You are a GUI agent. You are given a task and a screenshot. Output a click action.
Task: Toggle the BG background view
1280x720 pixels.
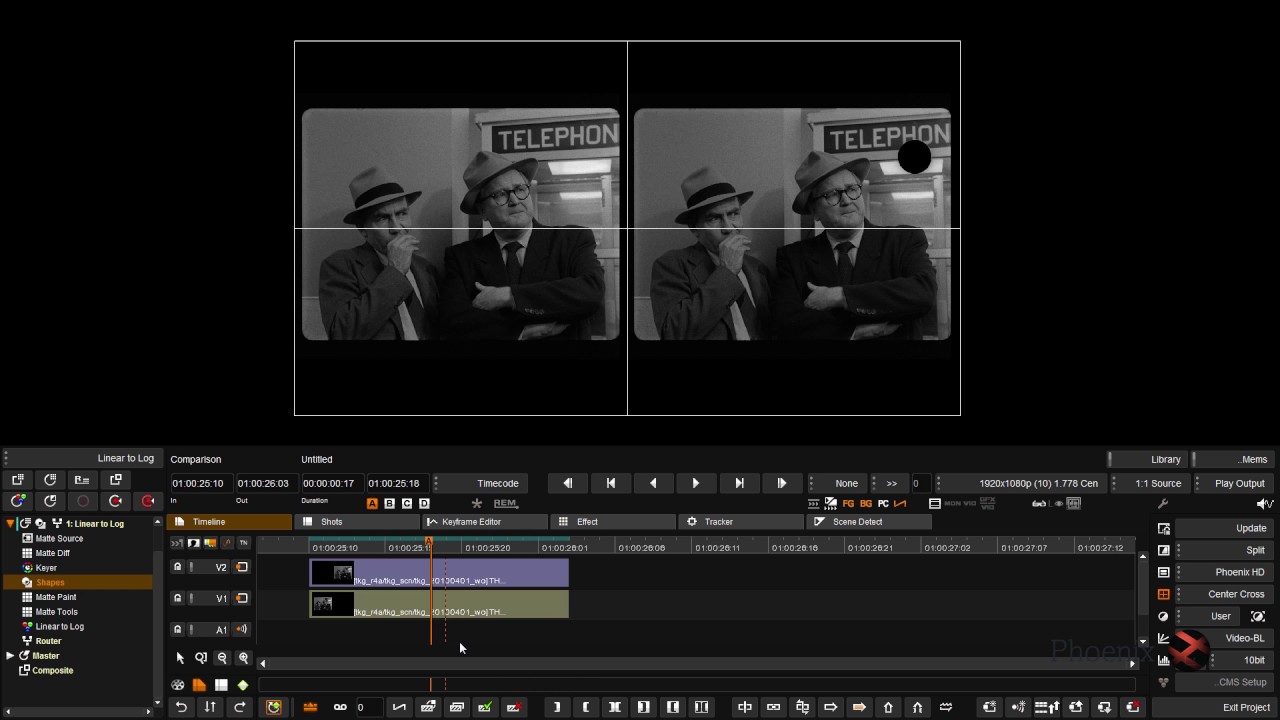pos(865,503)
